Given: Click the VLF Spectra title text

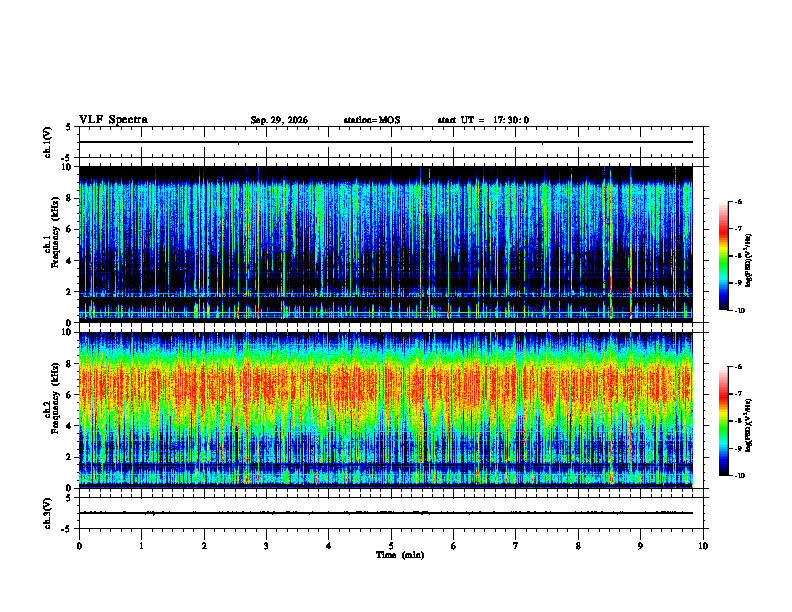Looking at the screenshot, I should point(113,120).
